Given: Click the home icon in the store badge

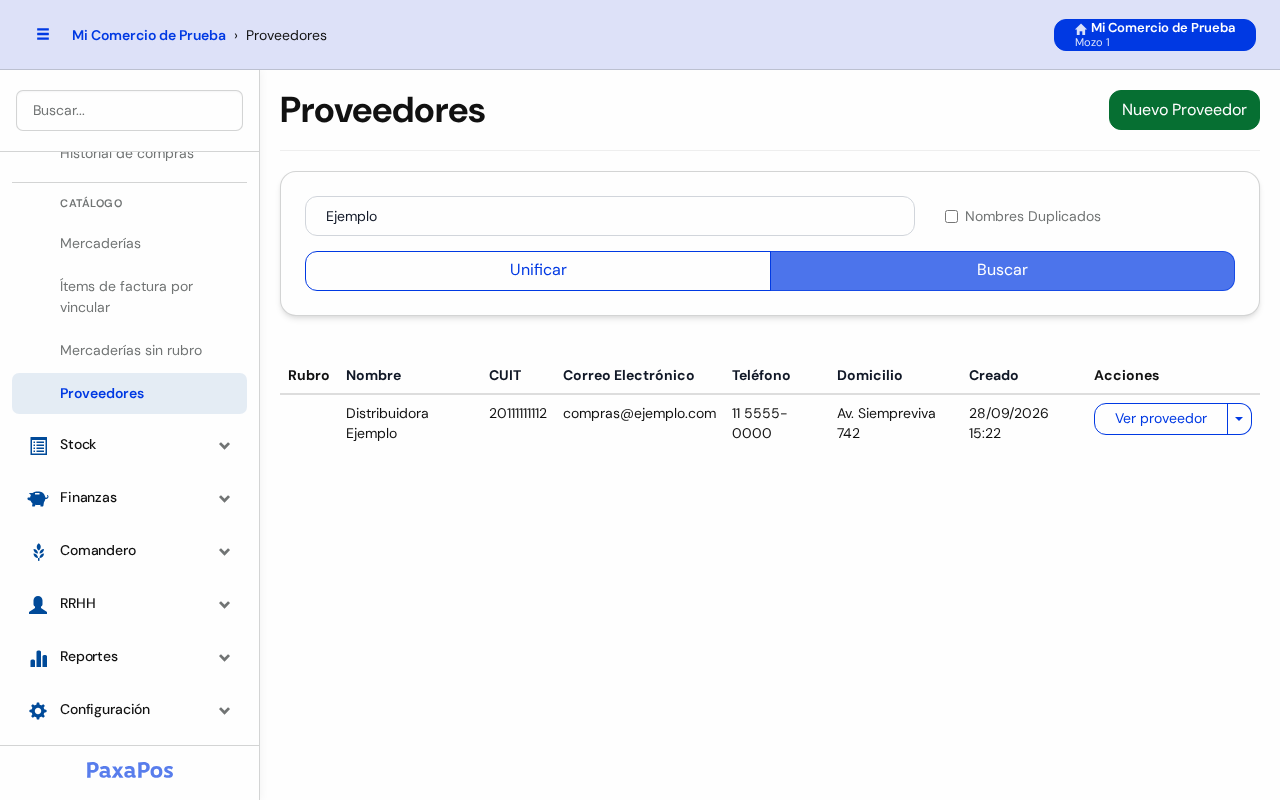Looking at the screenshot, I should (x=1081, y=29).
